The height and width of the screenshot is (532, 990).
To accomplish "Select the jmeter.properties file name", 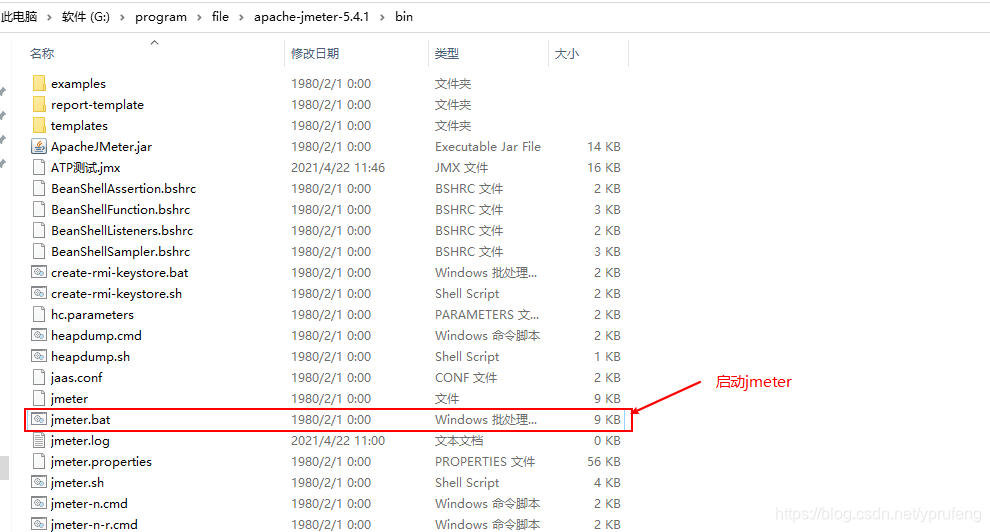I will click(101, 462).
